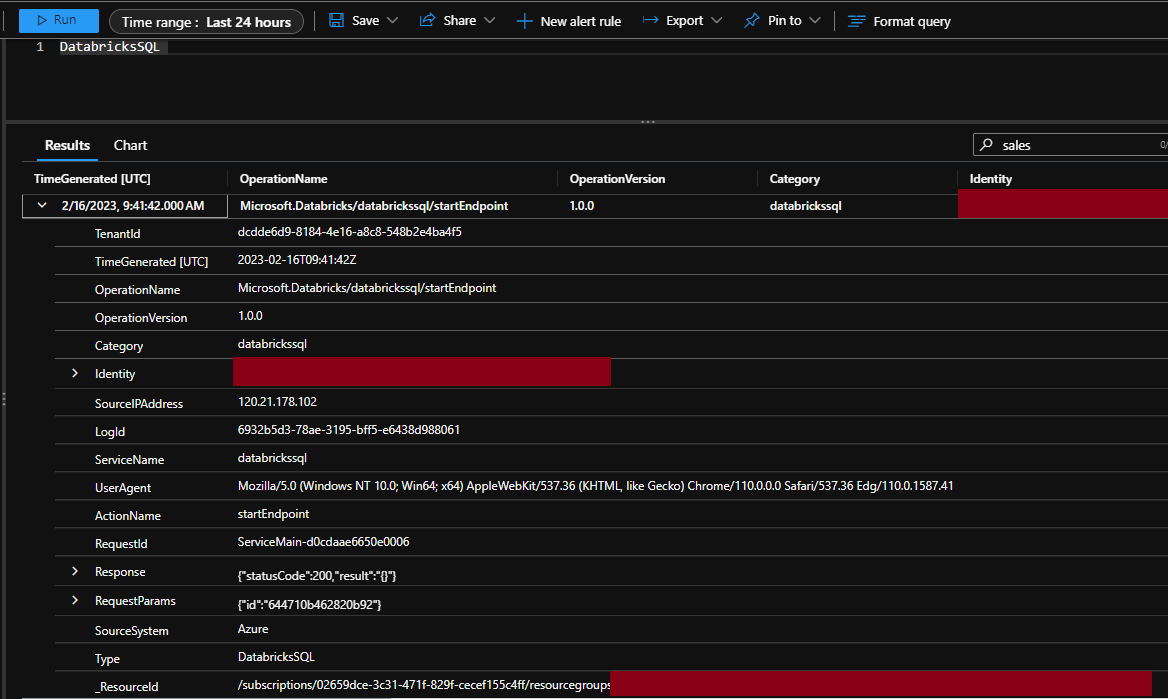Select the TimeGenerated value 2023-02-16T09:41:42Z
The width and height of the screenshot is (1168, 699).
[297, 260]
